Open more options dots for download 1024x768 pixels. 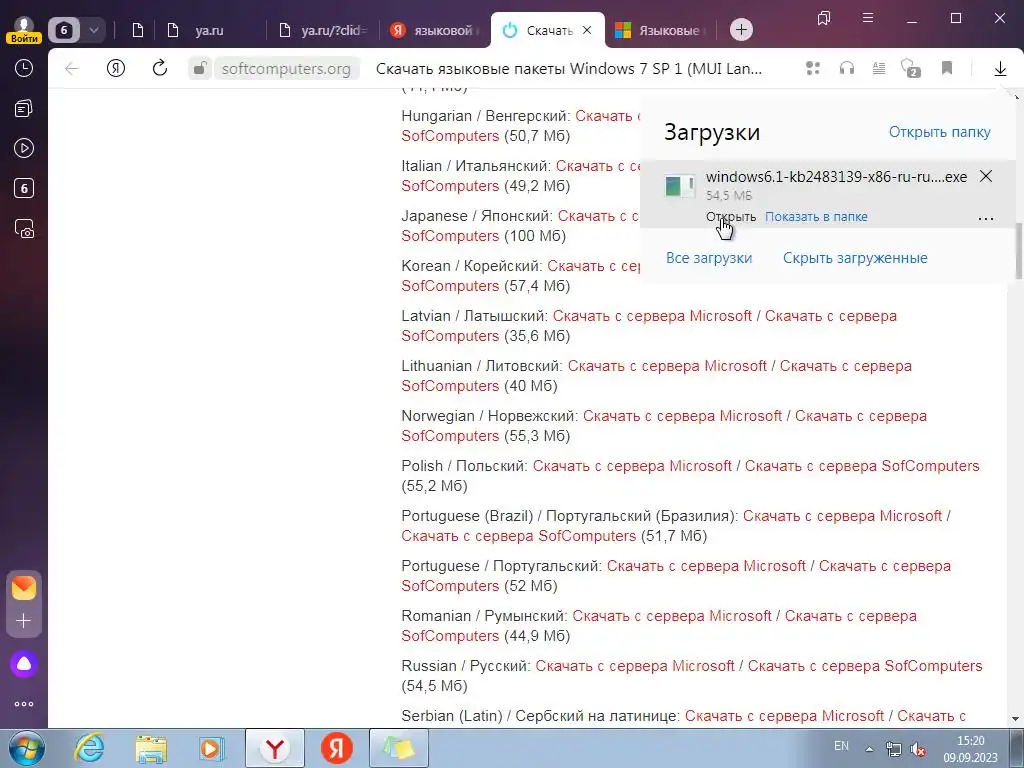point(986,219)
